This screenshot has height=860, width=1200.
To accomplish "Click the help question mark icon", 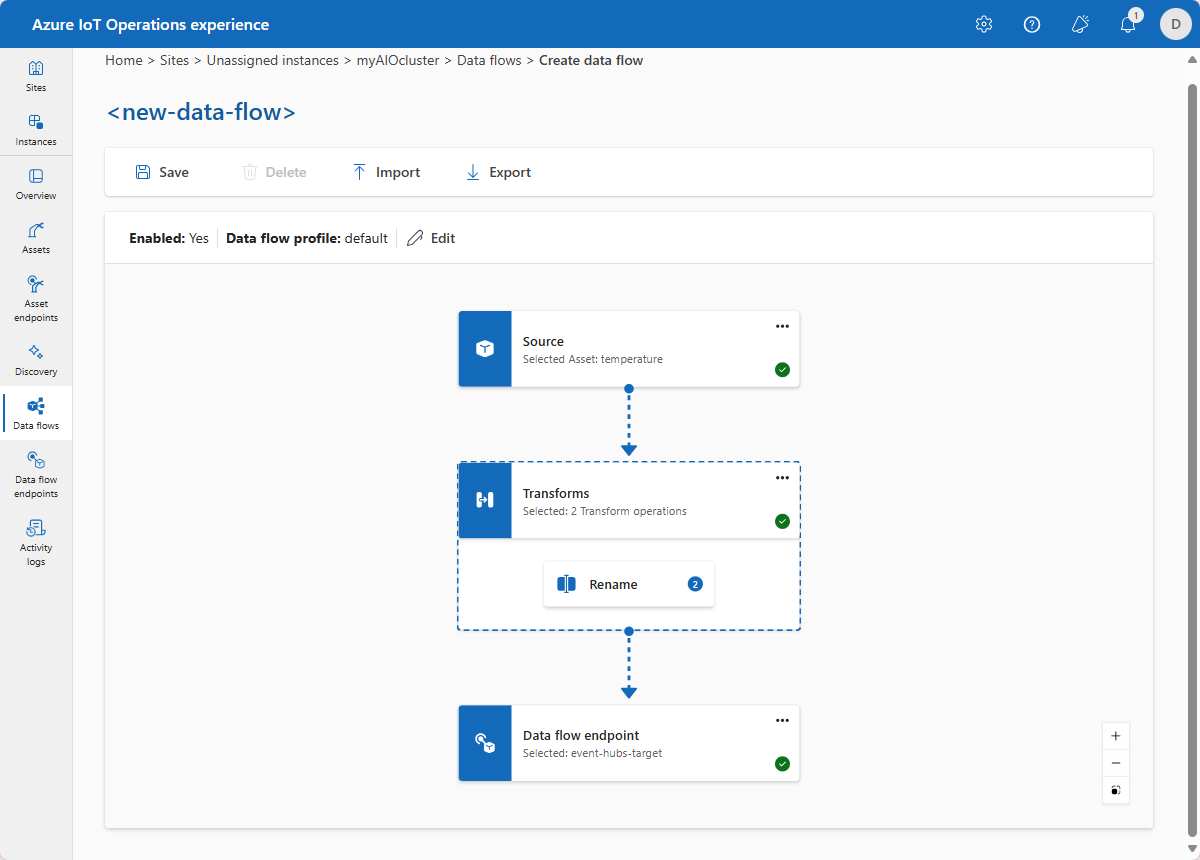I will point(1032,24).
